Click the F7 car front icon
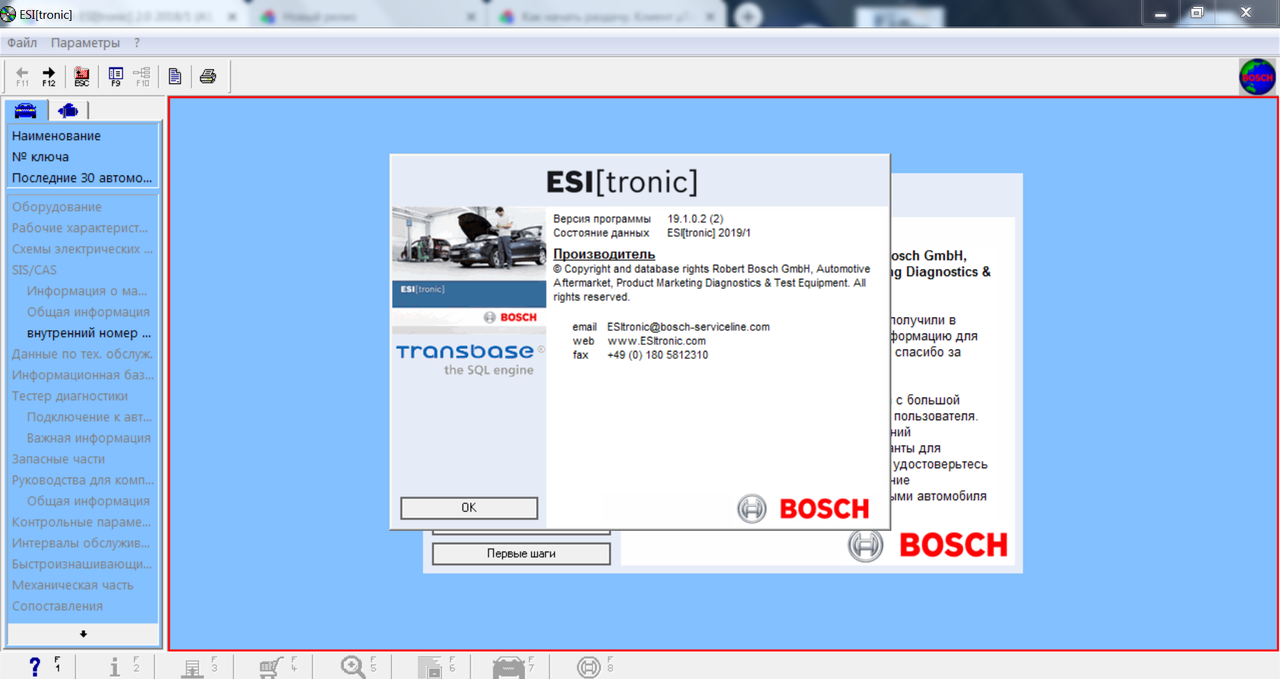This screenshot has height=679, width=1280. click(510, 667)
